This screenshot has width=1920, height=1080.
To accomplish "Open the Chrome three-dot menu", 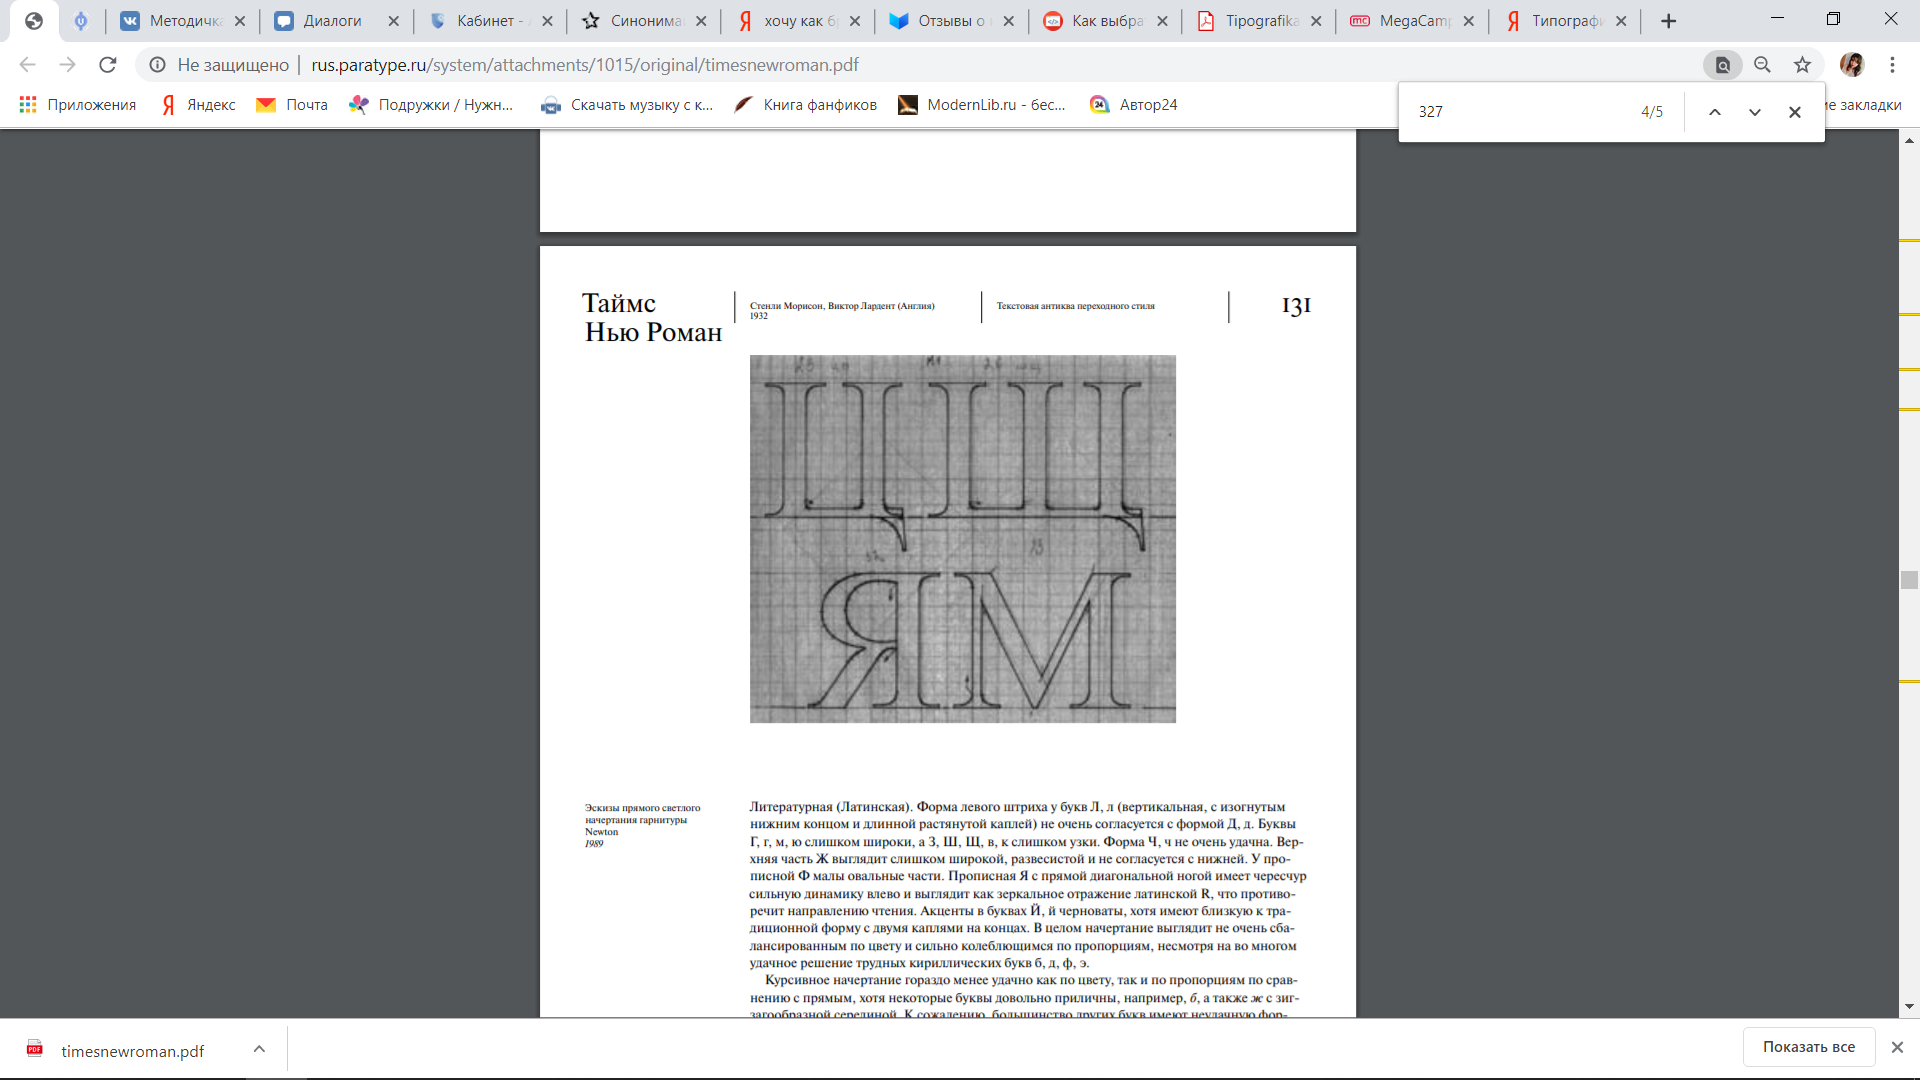I will 1892,65.
